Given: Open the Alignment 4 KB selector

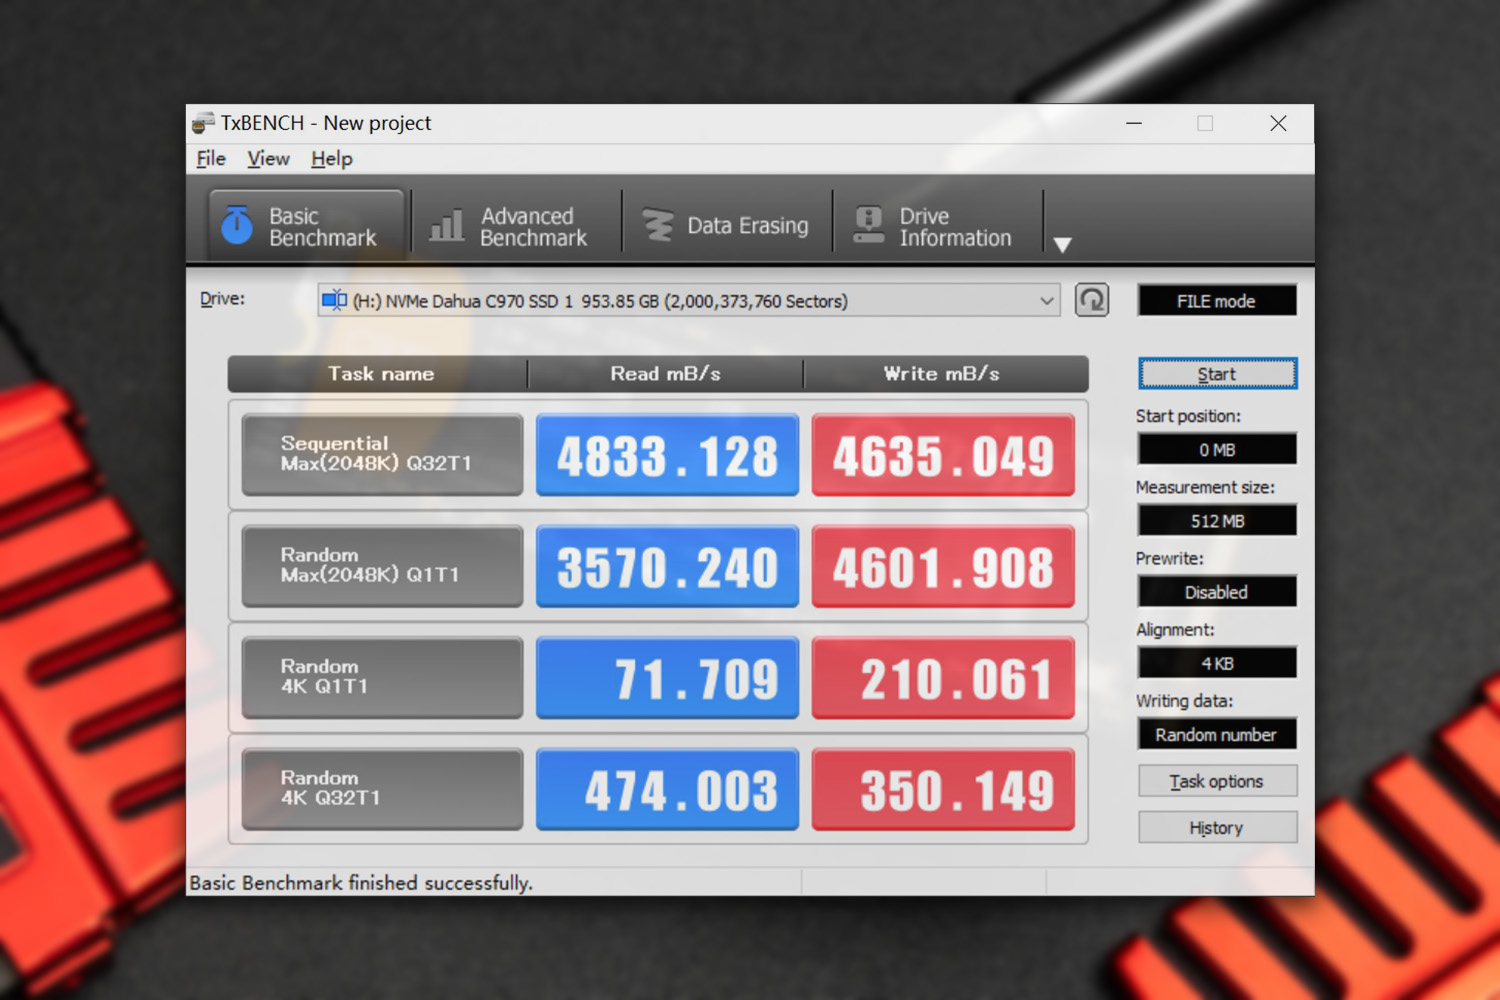Looking at the screenshot, I should pyautogui.click(x=1216, y=662).
